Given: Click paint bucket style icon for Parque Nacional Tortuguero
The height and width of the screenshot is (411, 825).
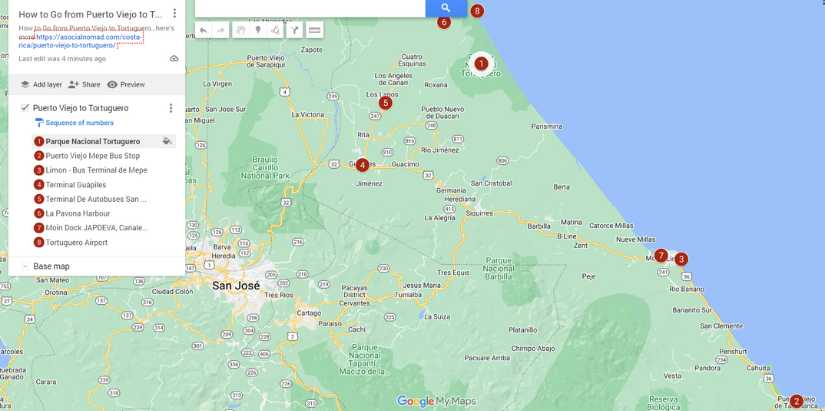Looking at the screenshot, I should tap(167, 141).
